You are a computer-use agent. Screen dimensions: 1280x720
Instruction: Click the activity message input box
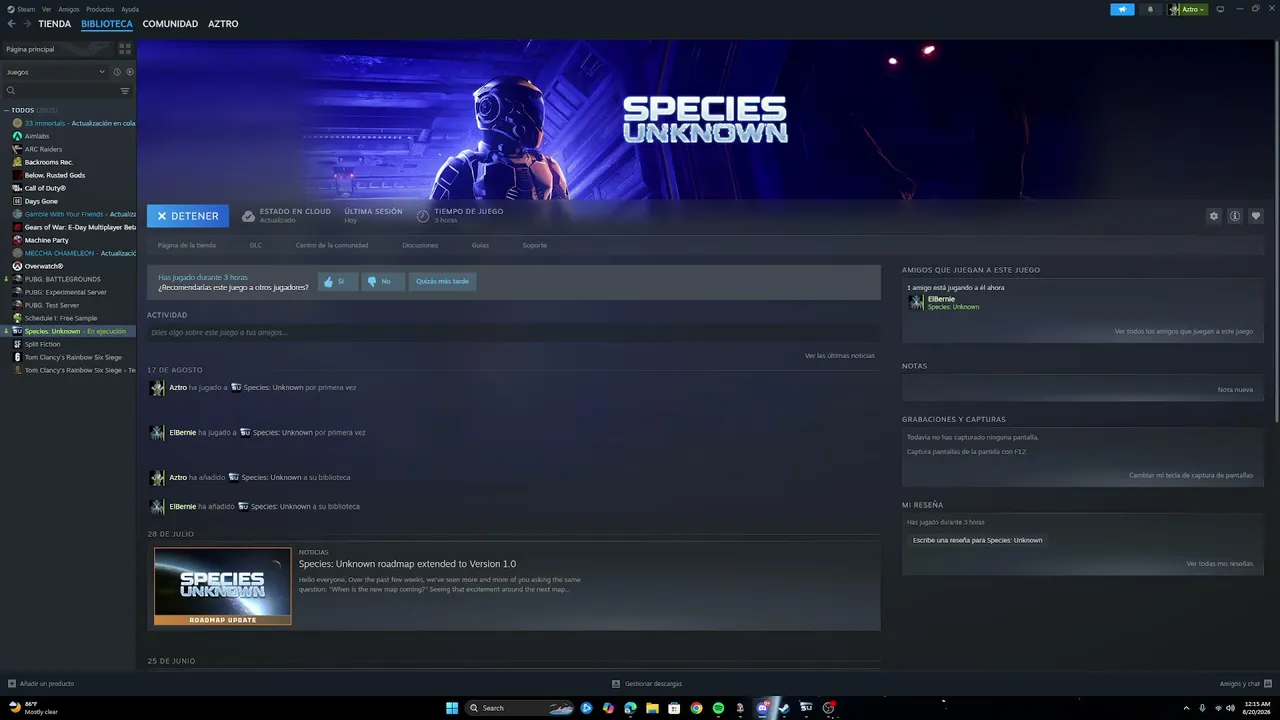pos(513,332)
